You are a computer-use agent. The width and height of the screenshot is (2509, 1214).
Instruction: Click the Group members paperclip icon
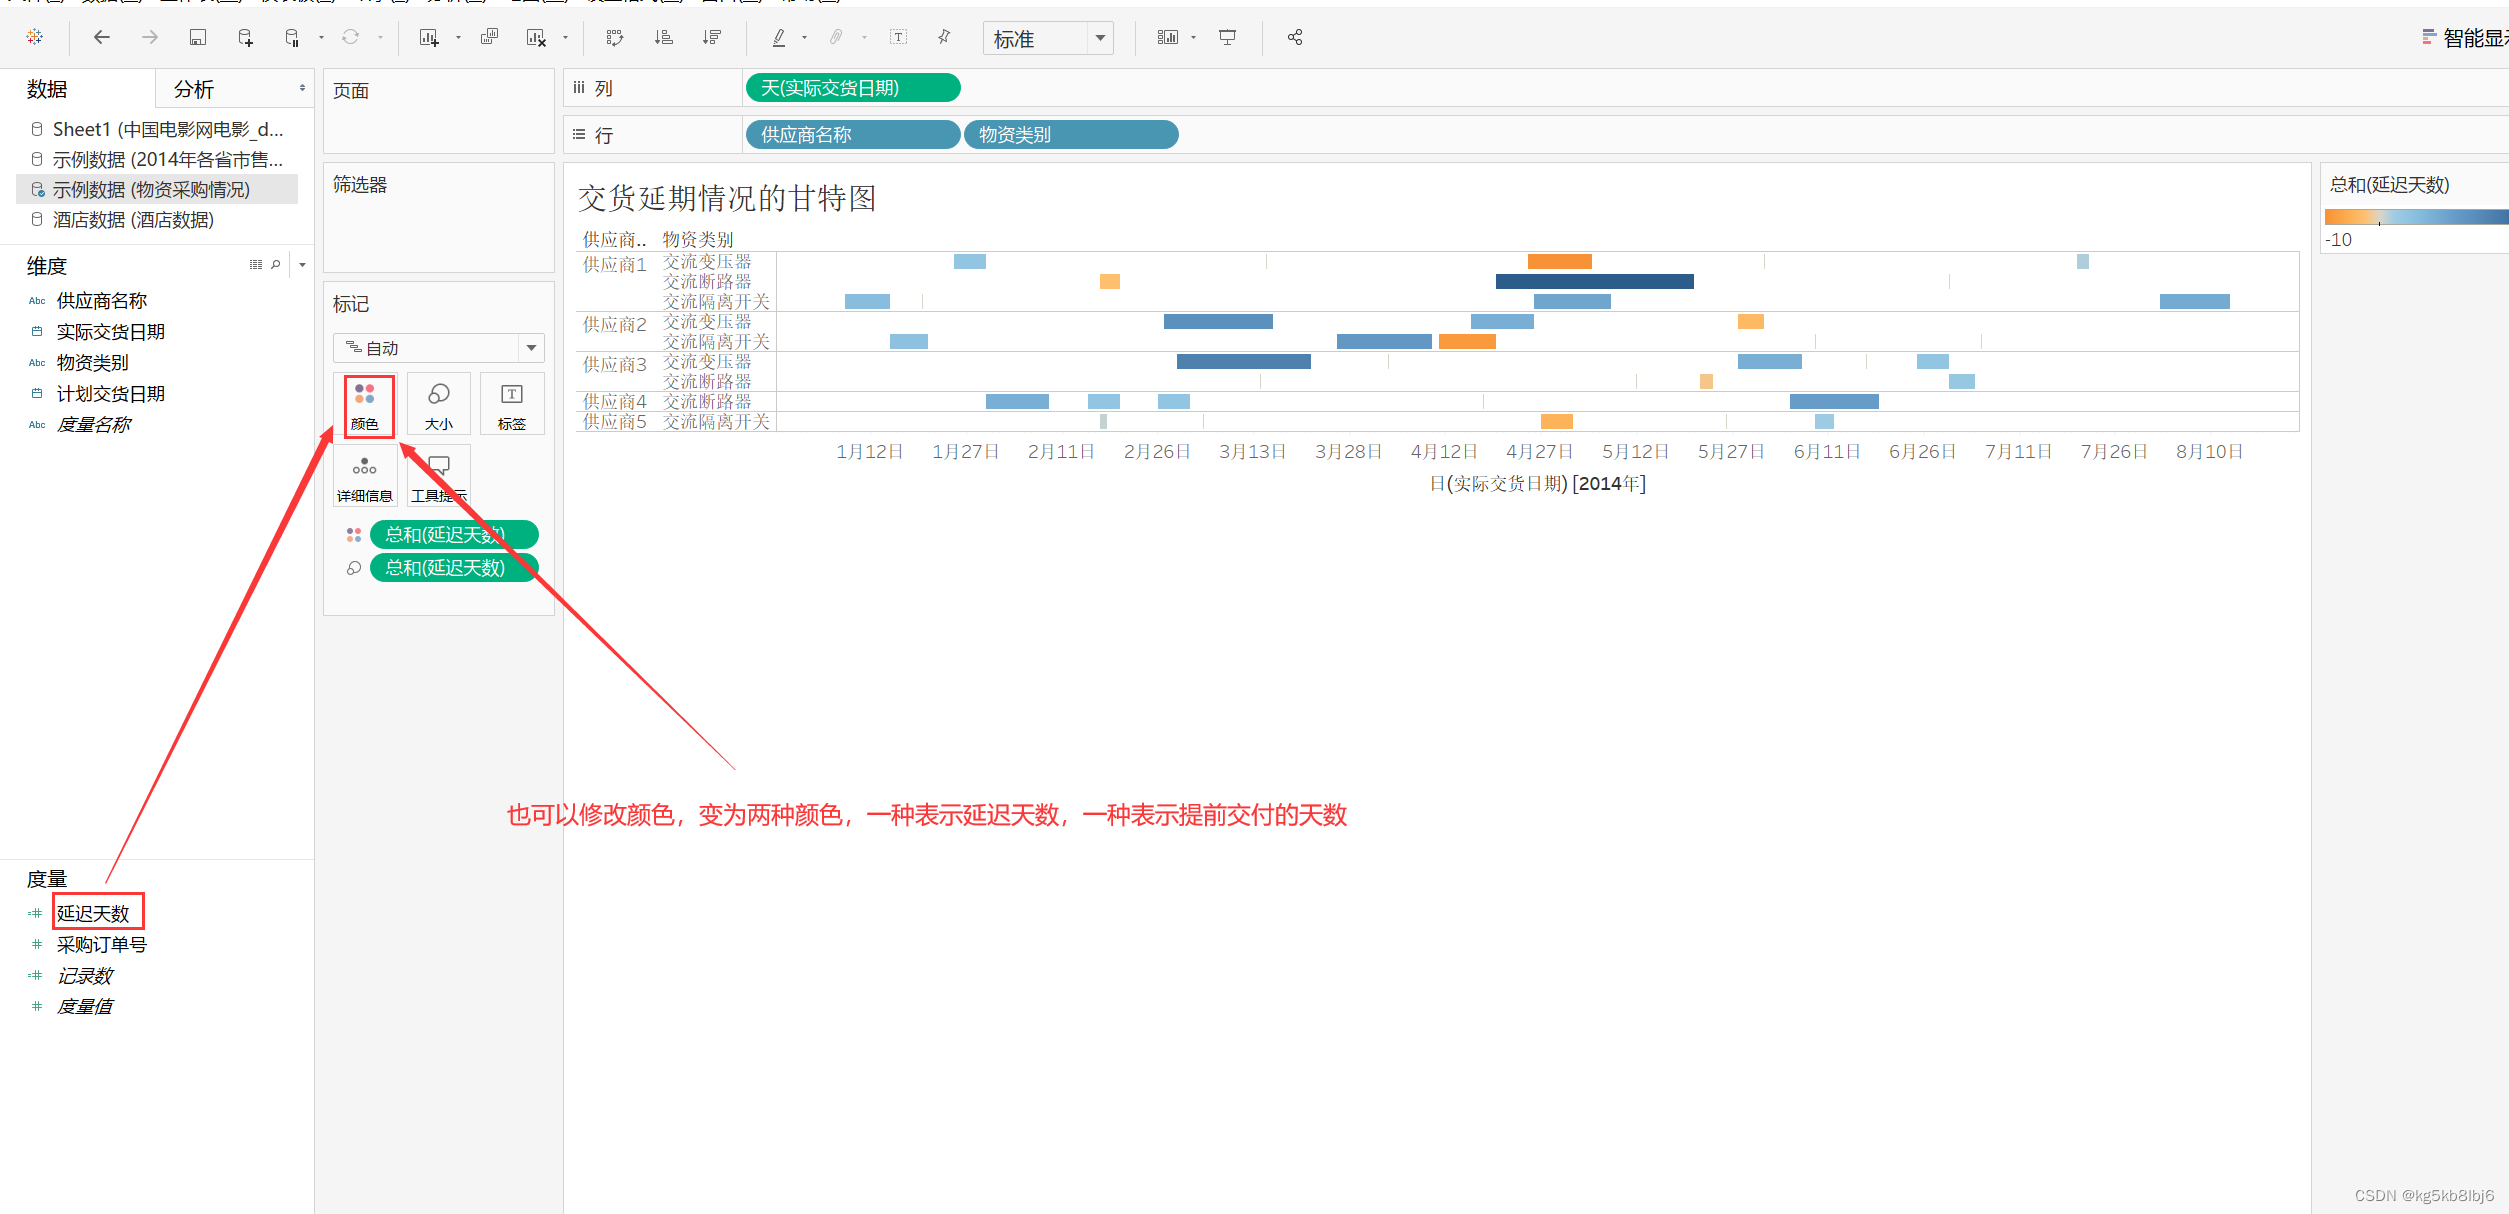coord(836,37)
